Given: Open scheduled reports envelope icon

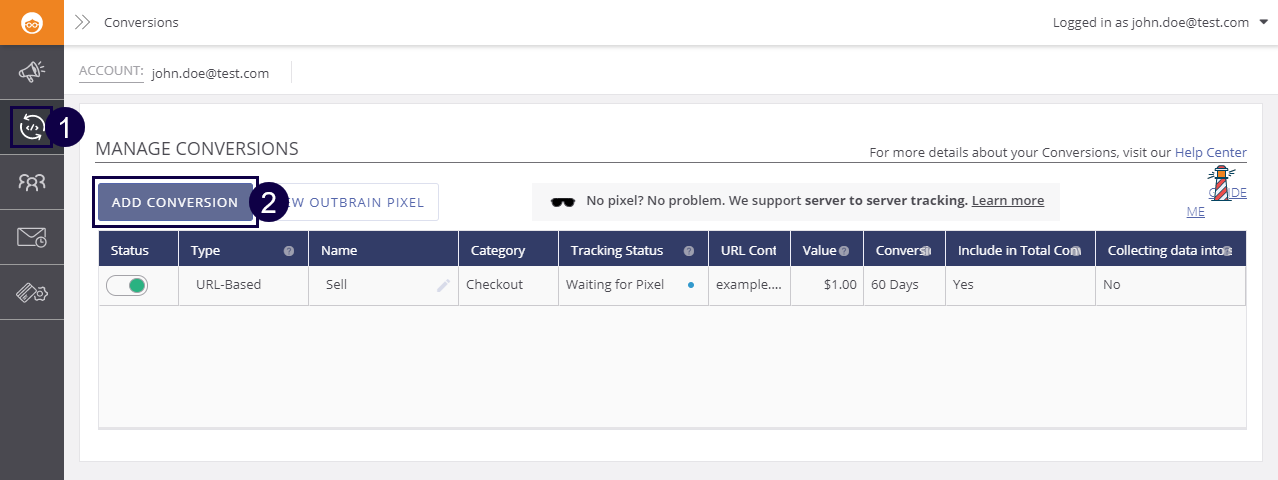Looking at the screenshot, I should pos(32,237).
